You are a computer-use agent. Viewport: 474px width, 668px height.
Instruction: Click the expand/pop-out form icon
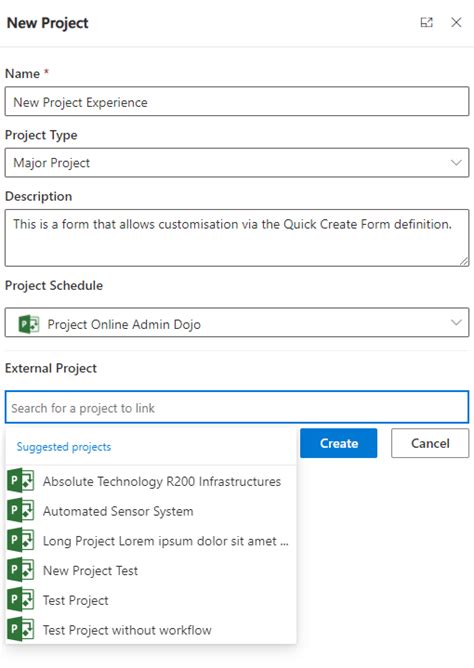pos(426,22)
